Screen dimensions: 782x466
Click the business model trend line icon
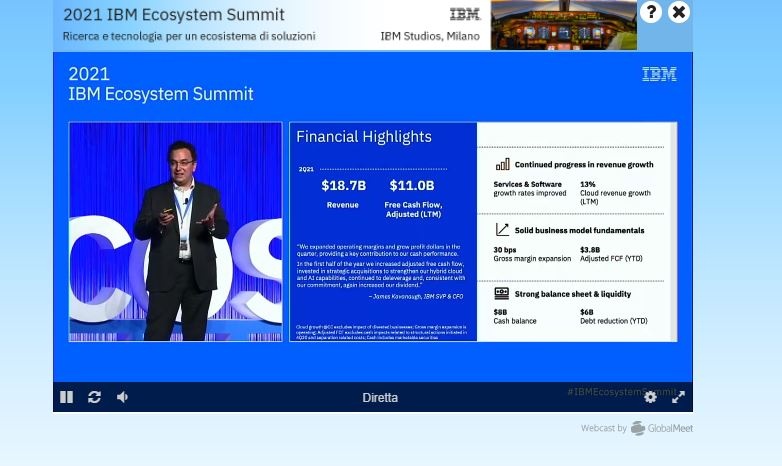point(502,230)
